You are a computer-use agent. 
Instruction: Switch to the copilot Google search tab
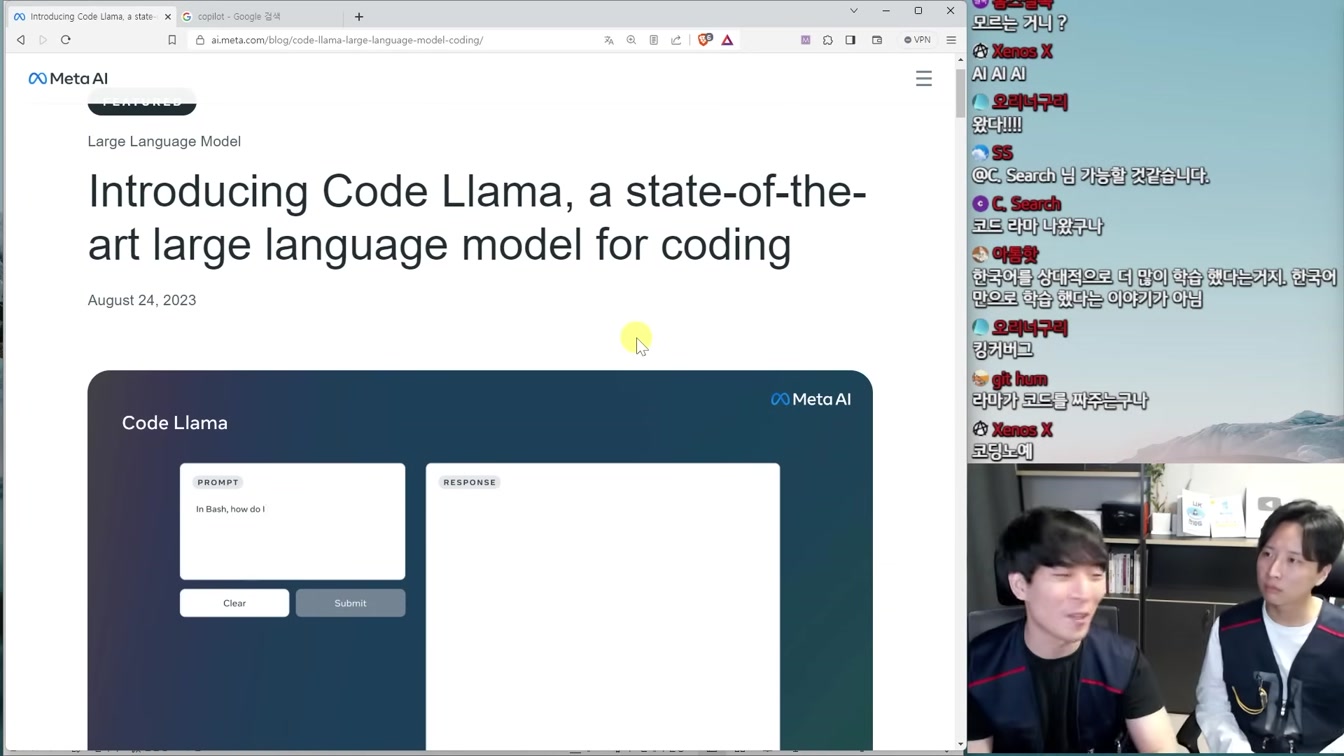click(258, 17)
